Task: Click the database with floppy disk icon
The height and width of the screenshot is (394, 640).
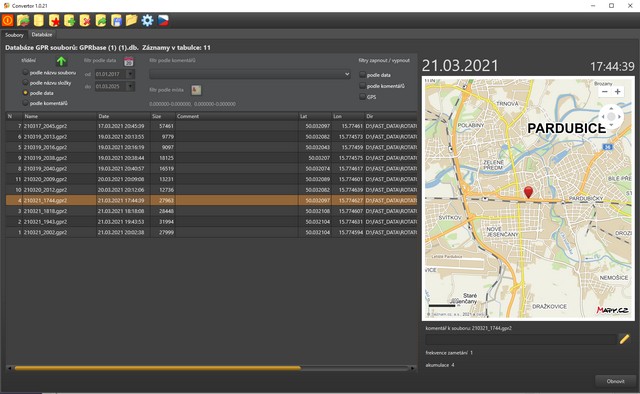Action: pos(116,20)
